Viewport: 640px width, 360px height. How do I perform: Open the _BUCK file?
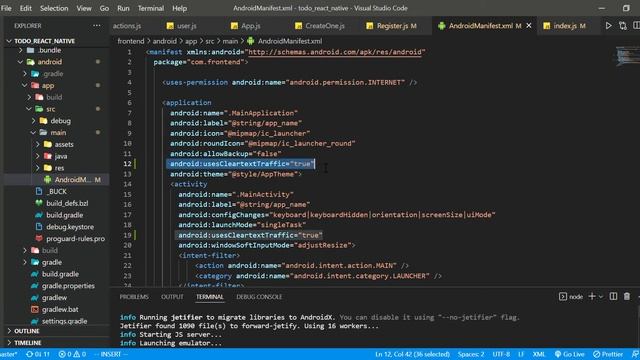(x=56, y=191)
